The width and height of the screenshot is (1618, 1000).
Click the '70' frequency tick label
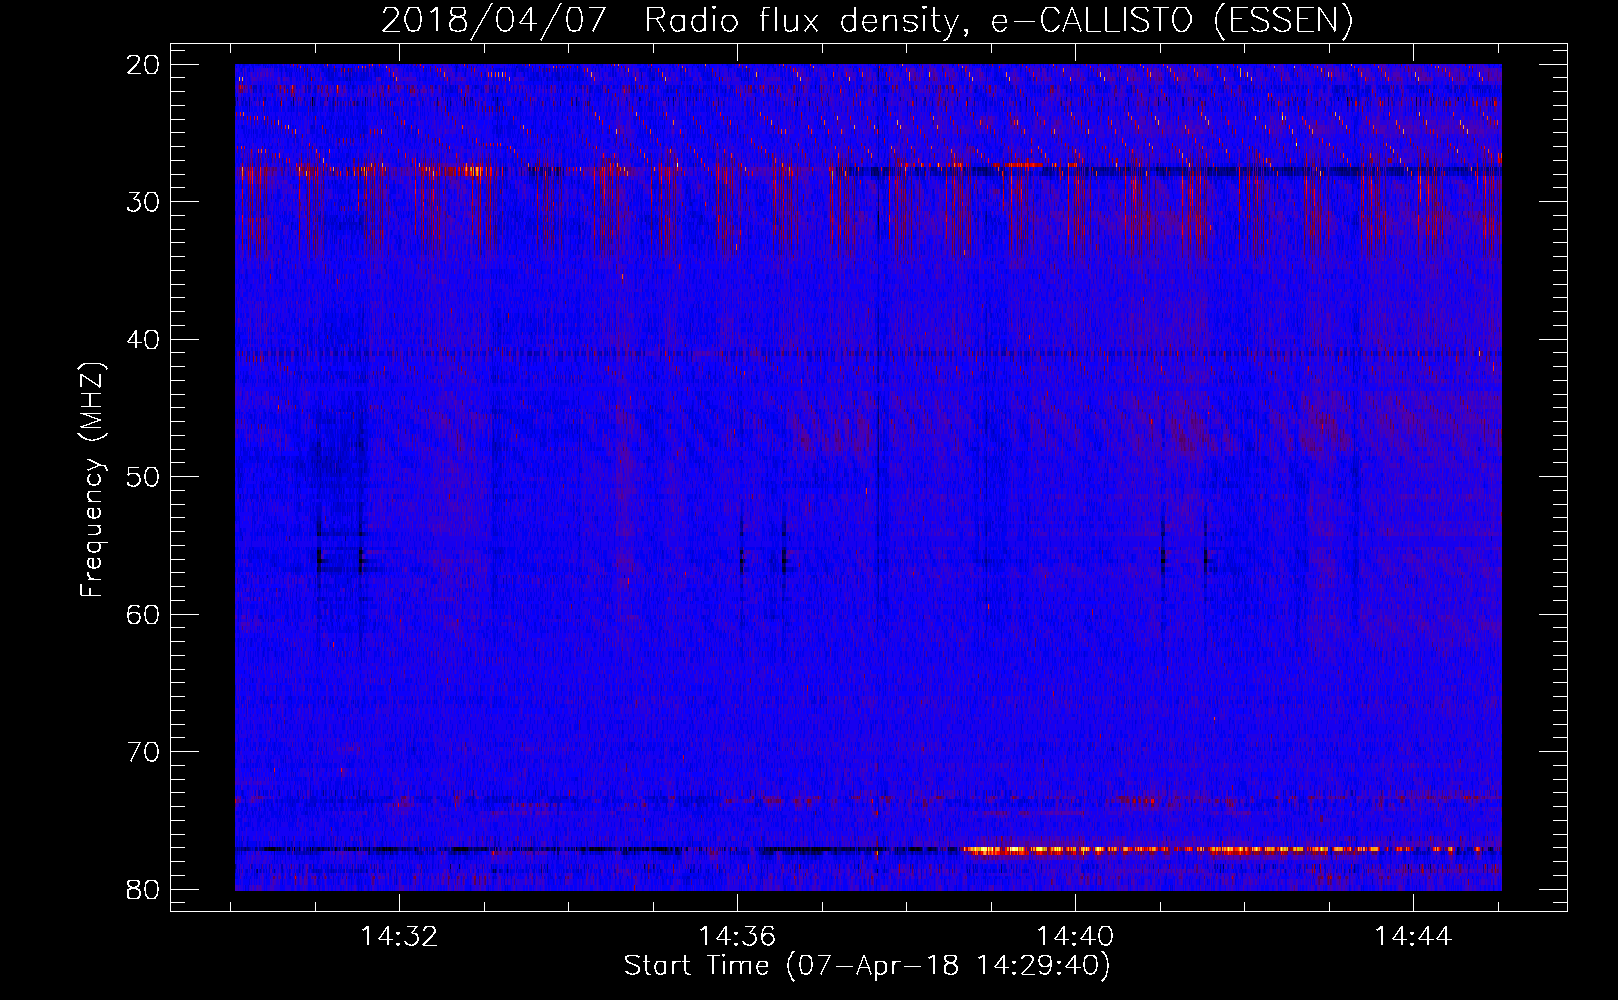(144, 752)
